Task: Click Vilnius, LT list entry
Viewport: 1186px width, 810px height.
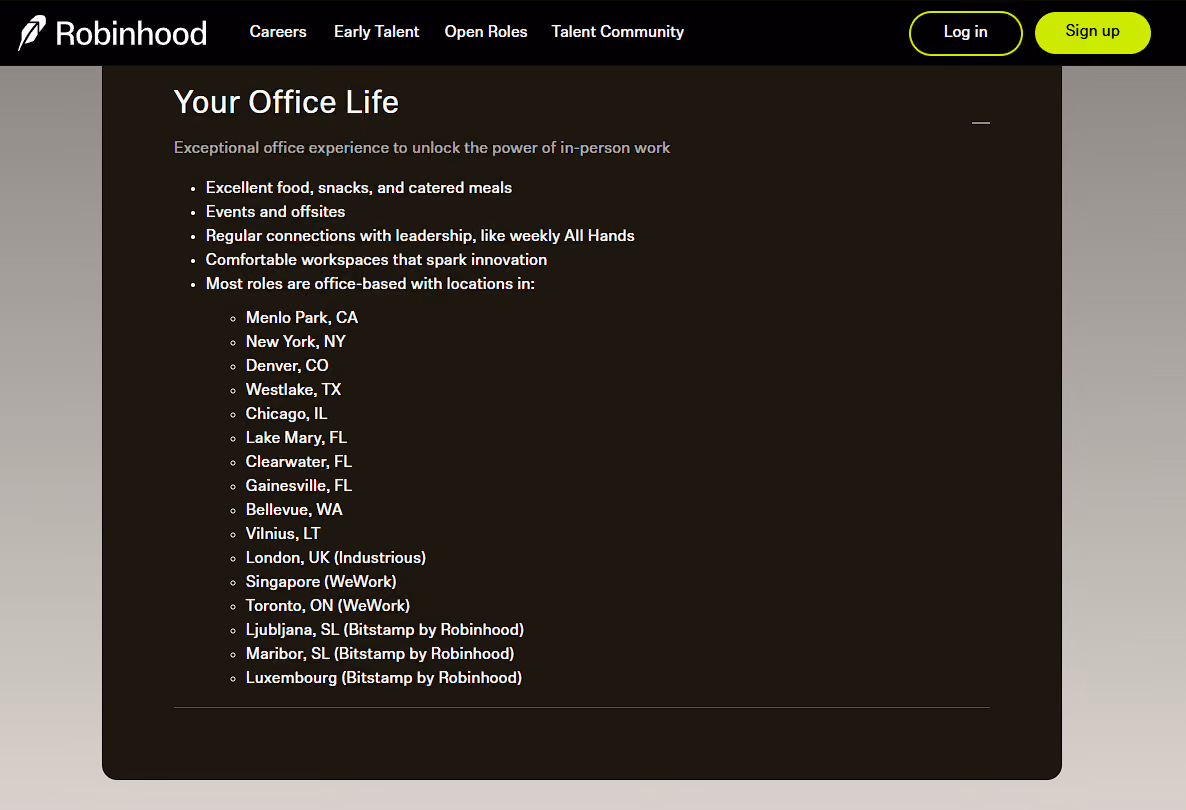Action: coord(283,534)
